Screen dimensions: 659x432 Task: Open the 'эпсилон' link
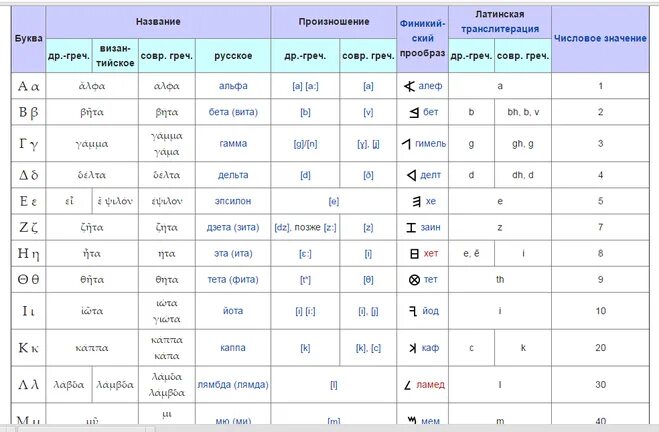(233, 201)
